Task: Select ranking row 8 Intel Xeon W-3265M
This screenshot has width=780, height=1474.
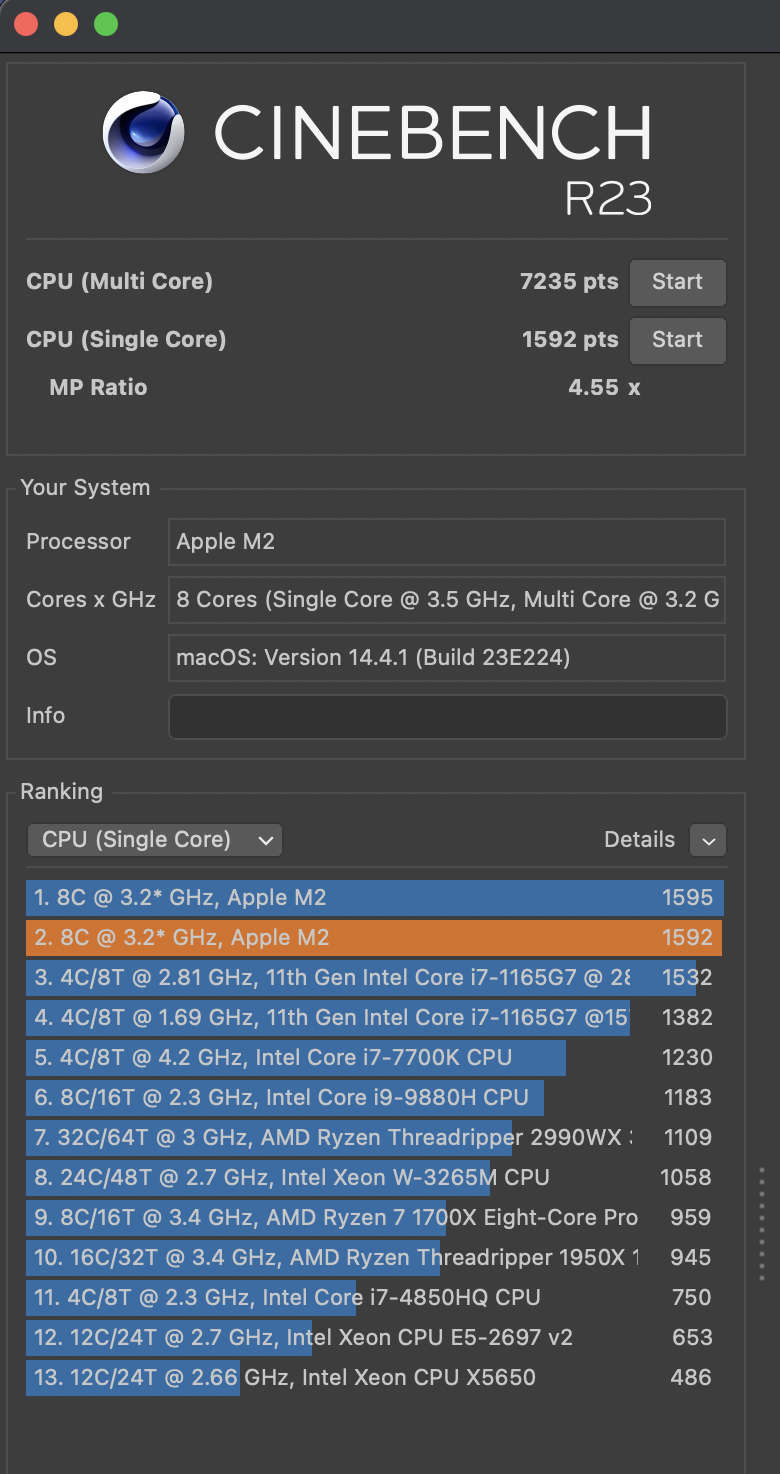Action: point(375,1178)
